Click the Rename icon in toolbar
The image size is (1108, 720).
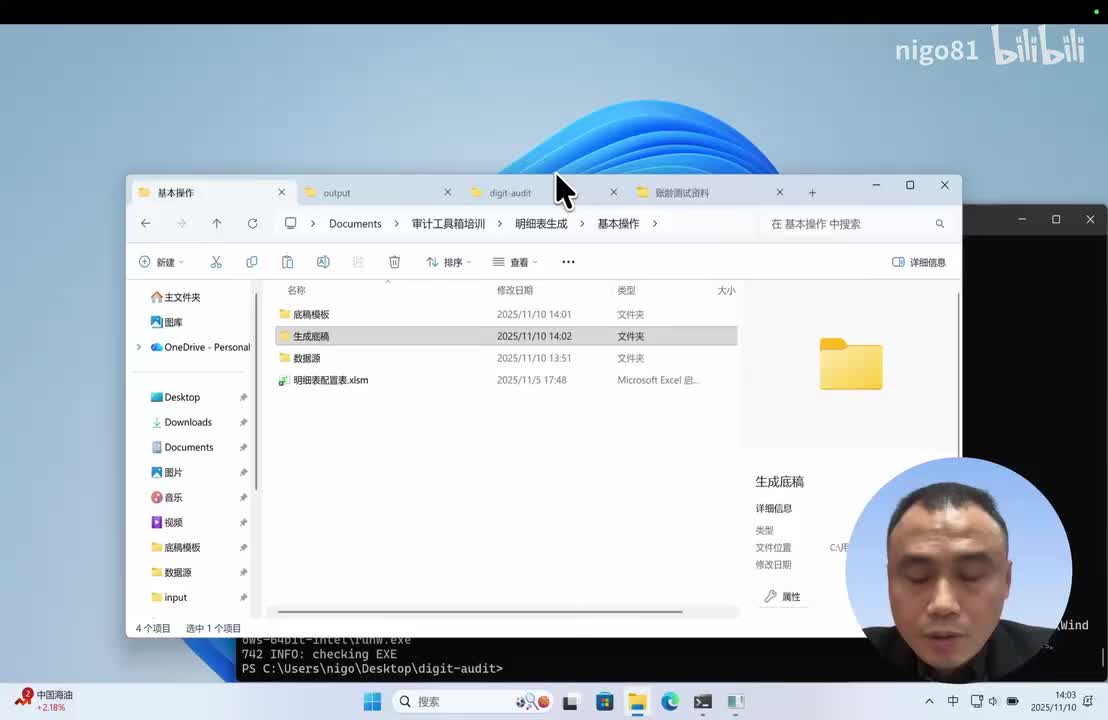tap(323, 262)
